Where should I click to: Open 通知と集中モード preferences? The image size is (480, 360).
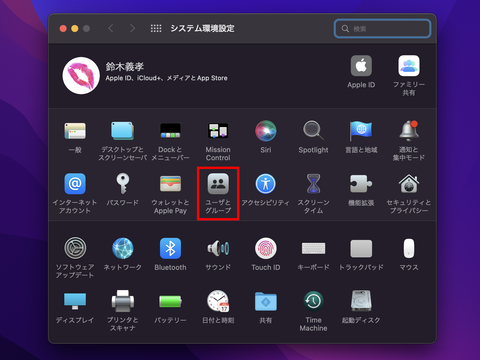[x=409, y=131]
